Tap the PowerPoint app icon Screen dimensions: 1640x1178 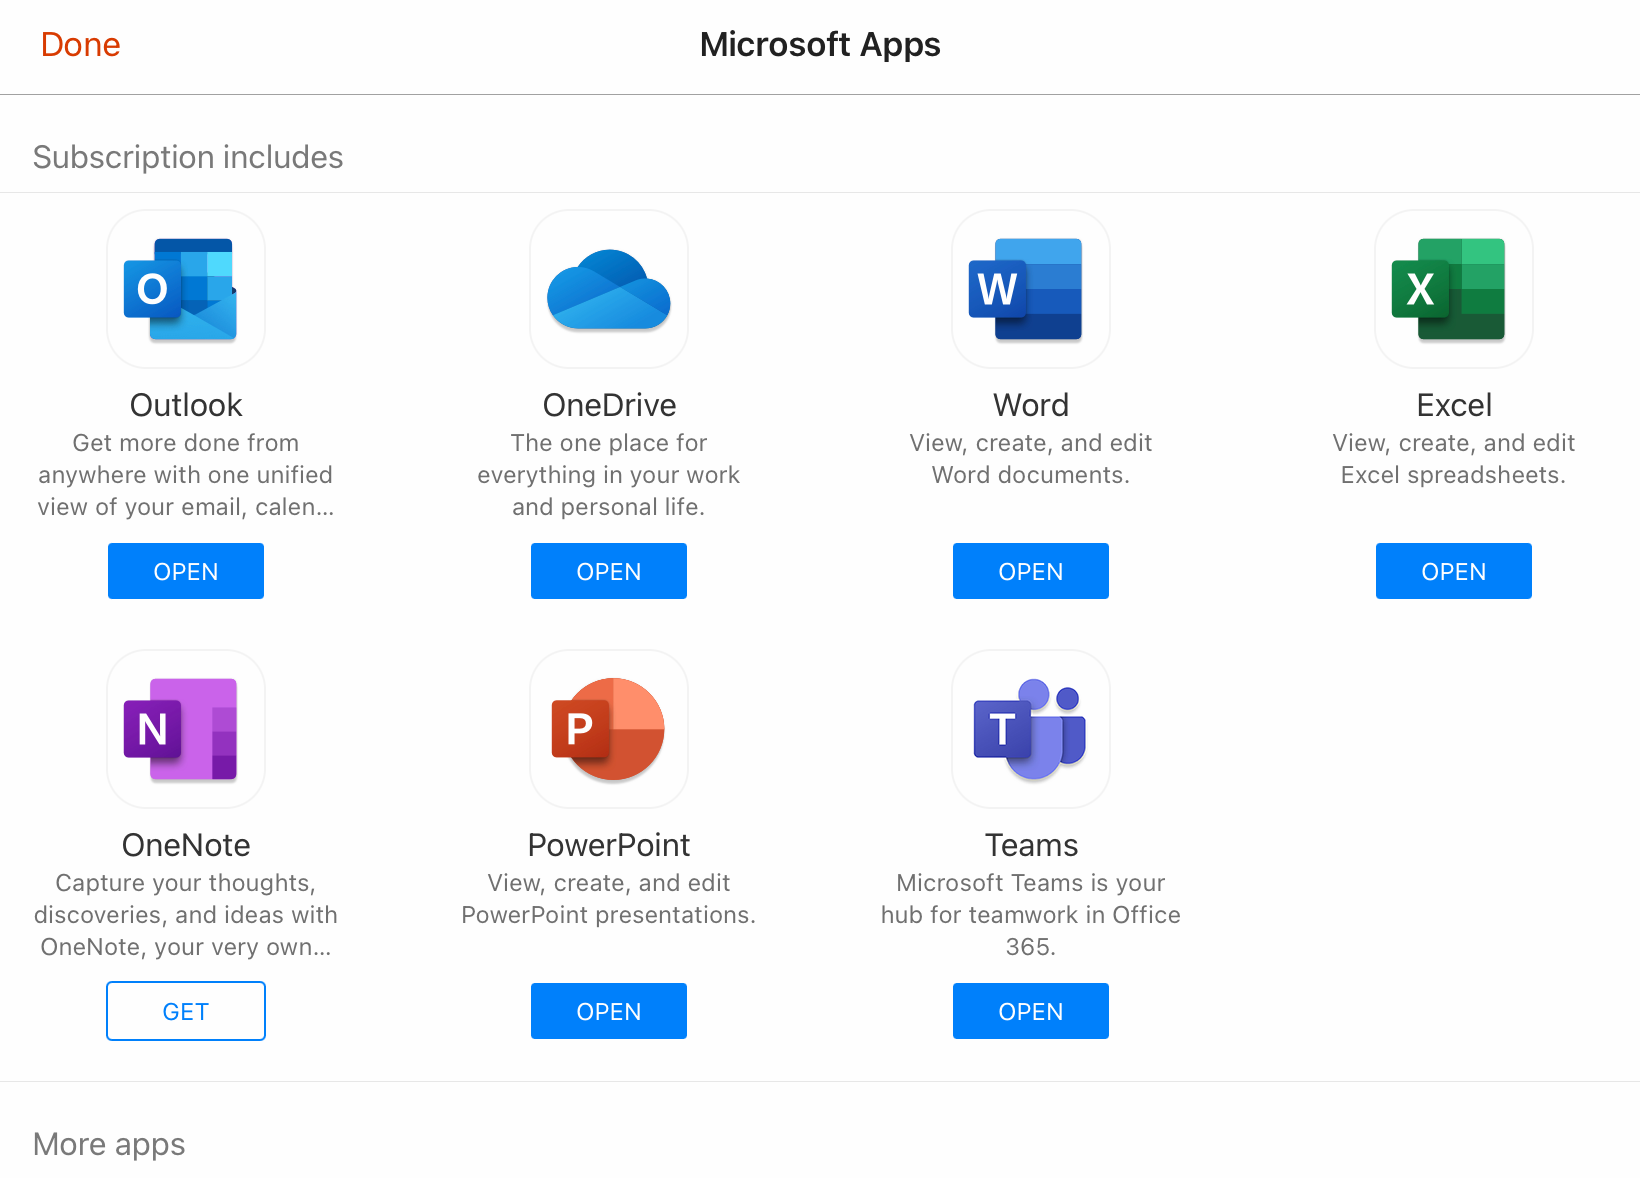[x=609, y=729]
